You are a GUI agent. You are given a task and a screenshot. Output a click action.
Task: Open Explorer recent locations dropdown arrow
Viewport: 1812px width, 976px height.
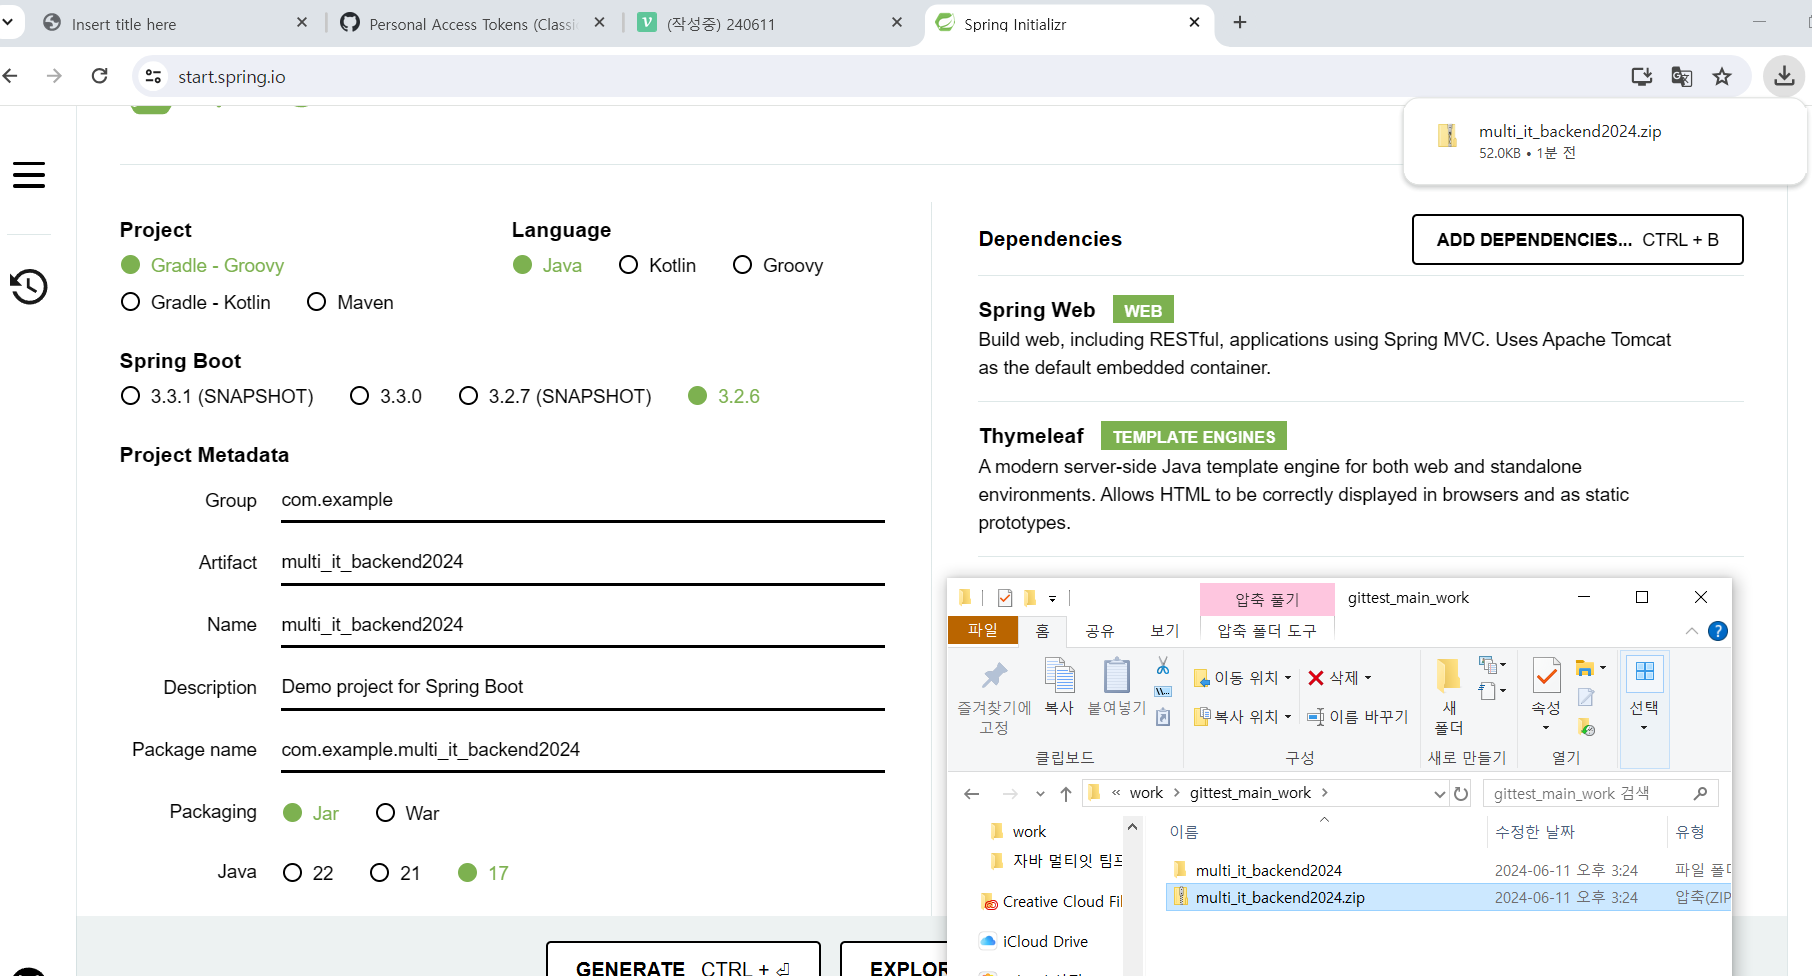pyautogui.click(x=1040, y=794)
